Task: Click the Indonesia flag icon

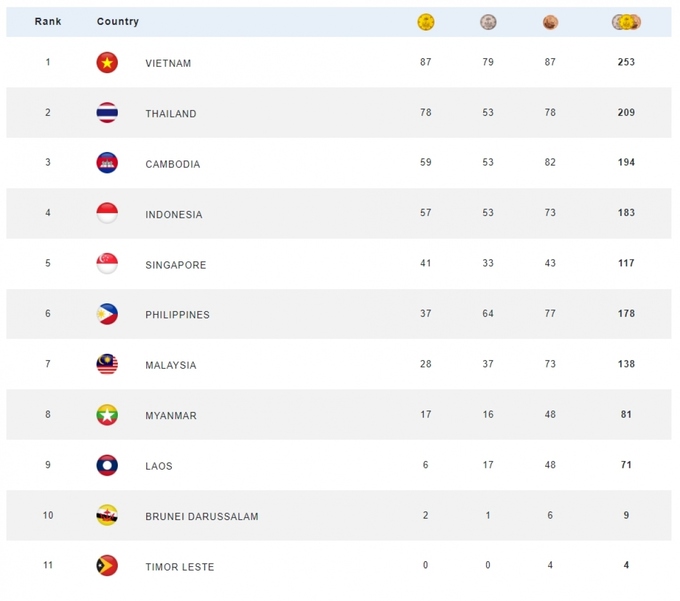Action: point(107,213)
